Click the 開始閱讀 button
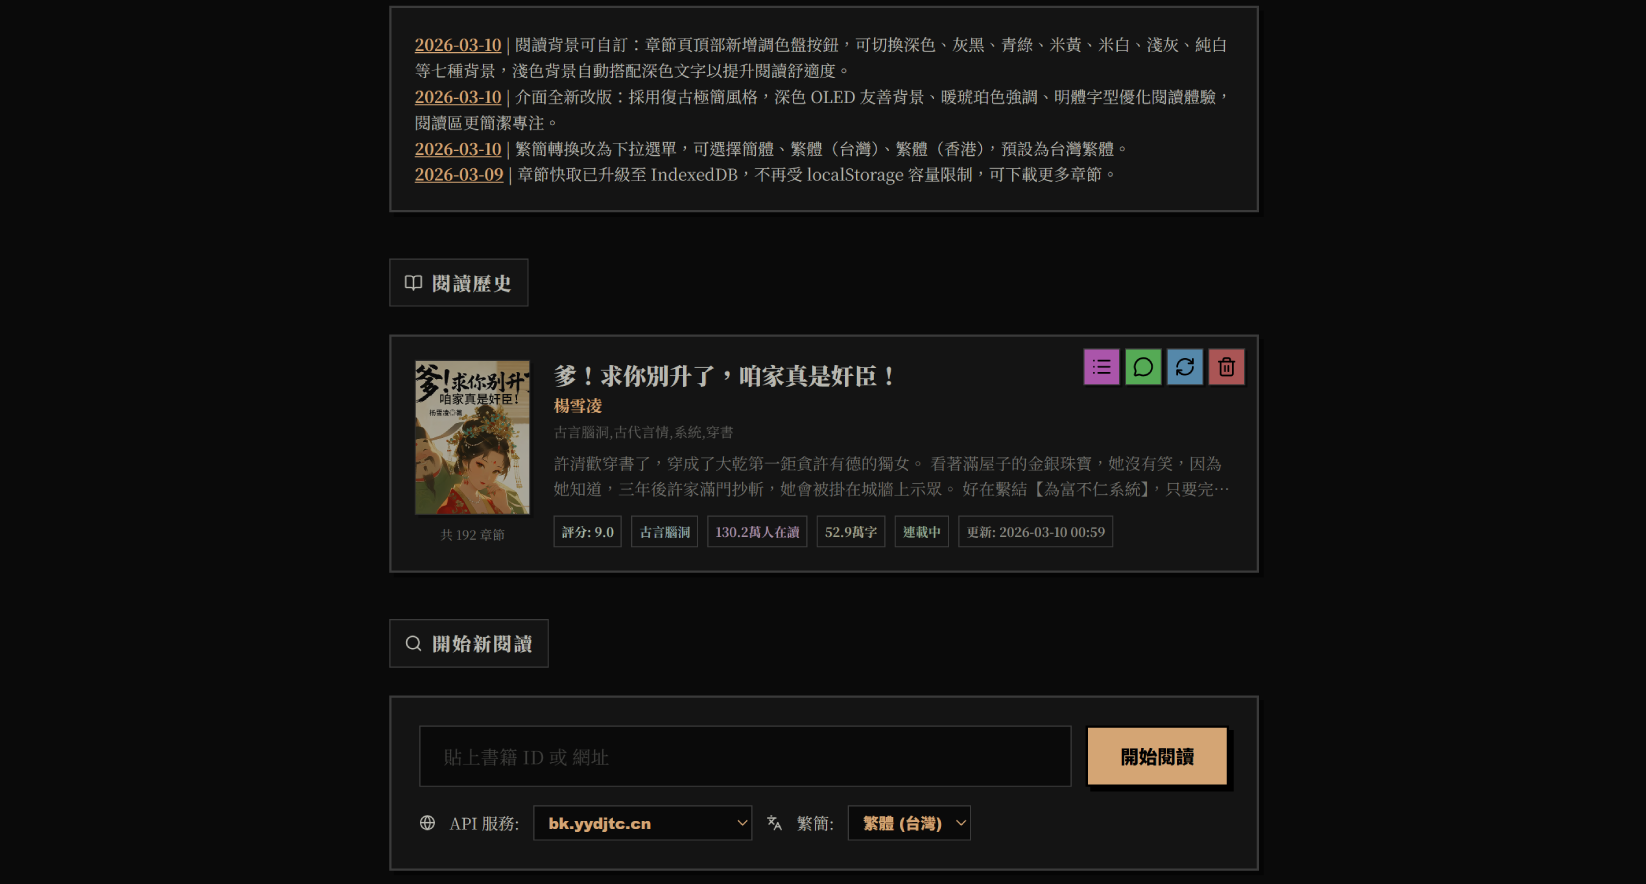This screenshot has height=884, width=1646. (x=1157, y=756)
